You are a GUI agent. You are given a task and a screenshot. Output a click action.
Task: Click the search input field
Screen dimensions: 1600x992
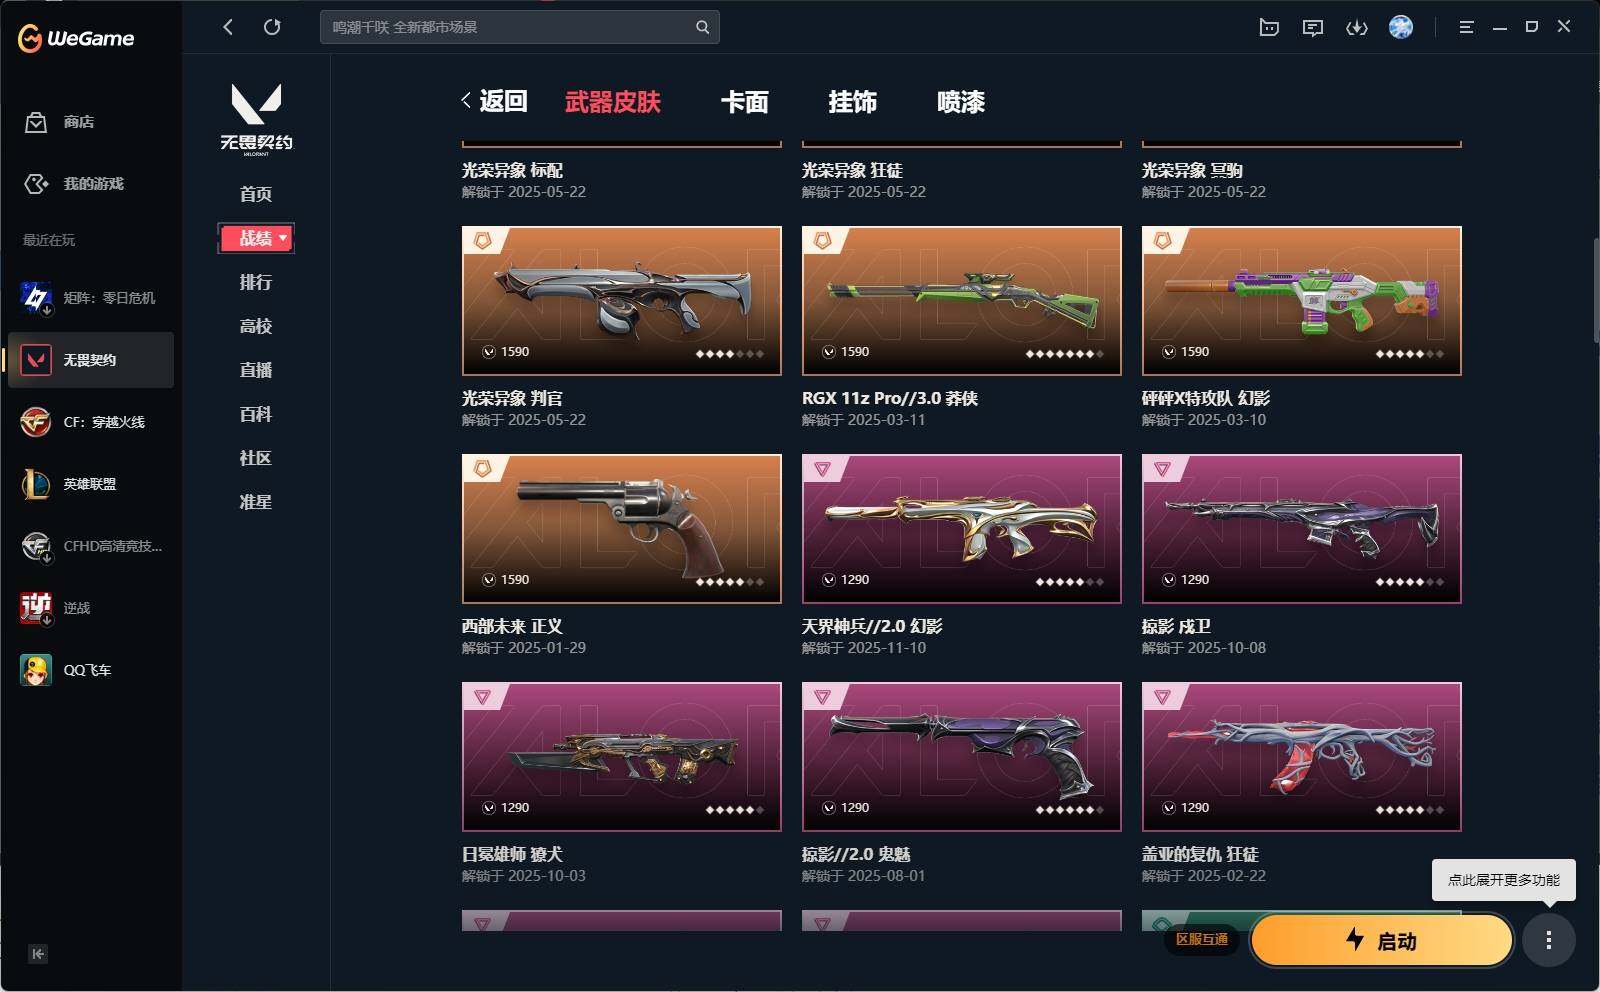point(508,27)
